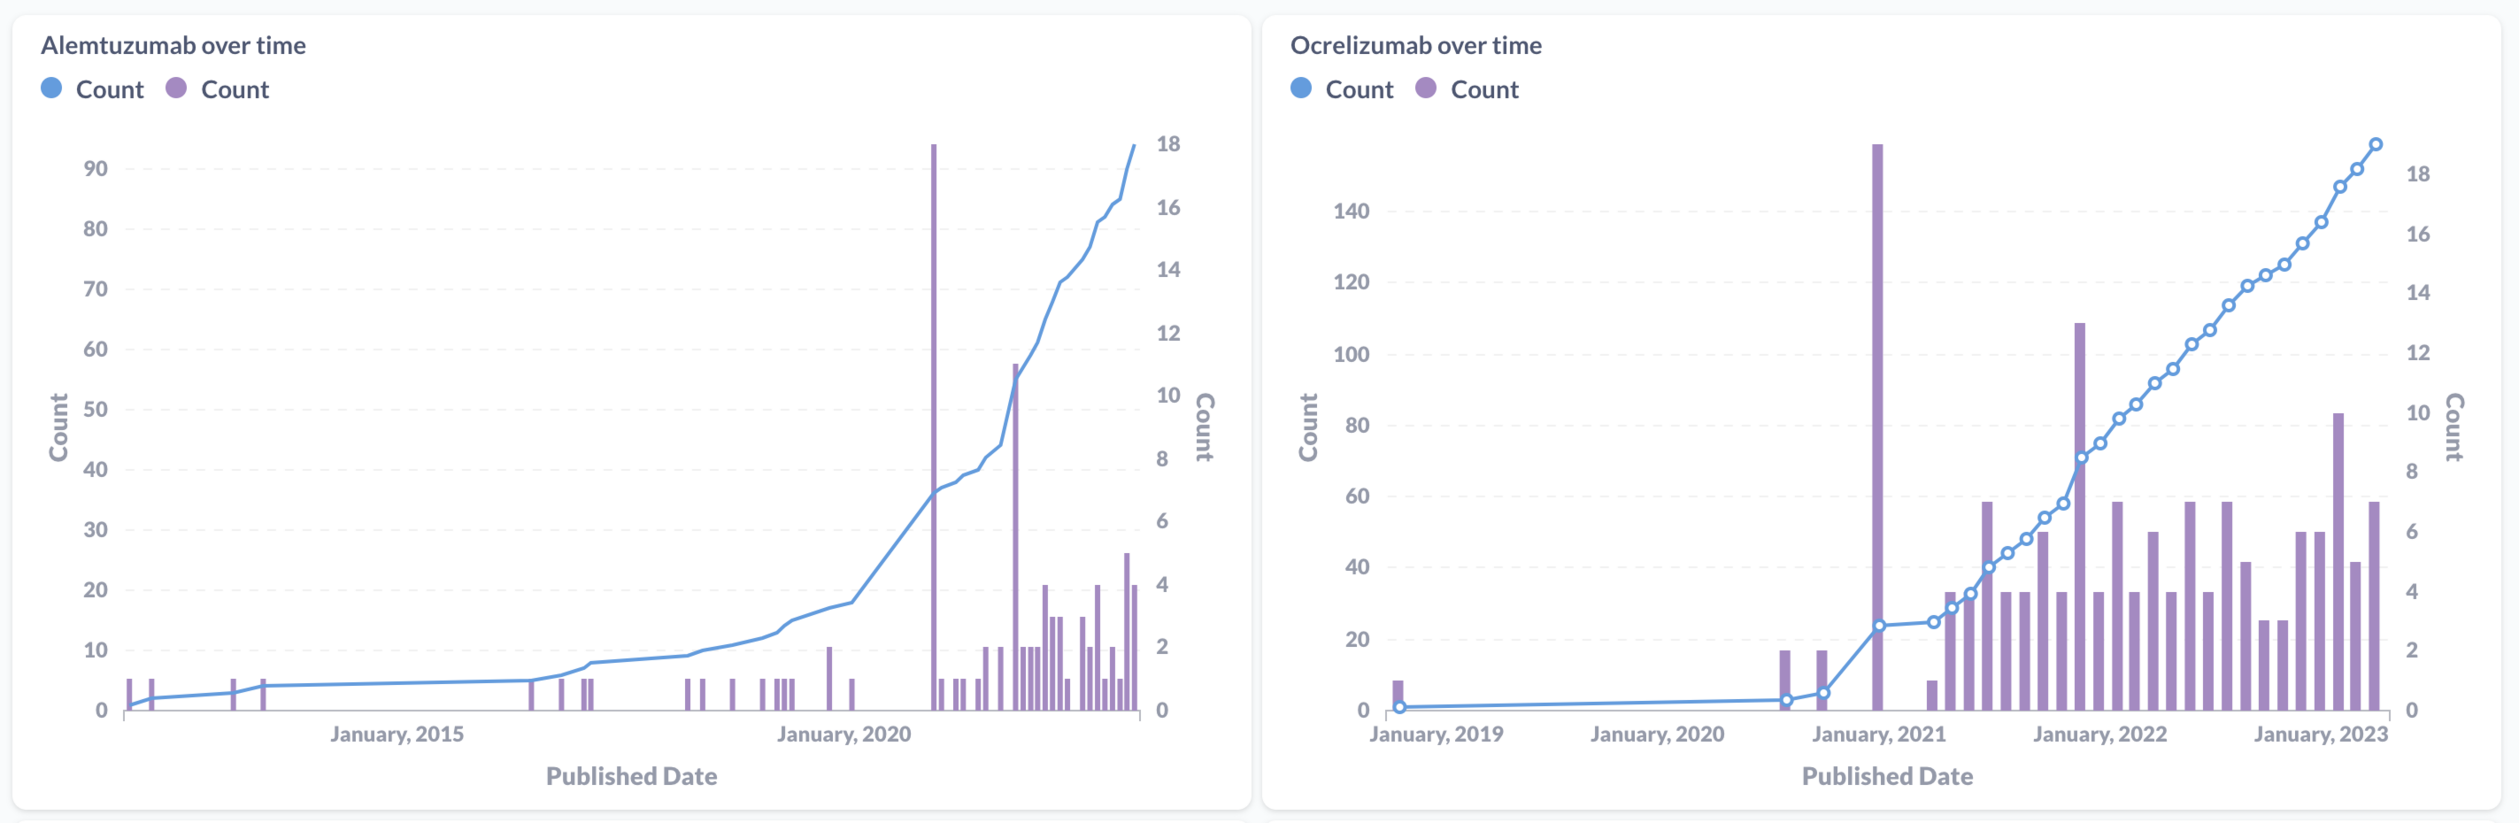Toggle blue Count legend label in Ocrelizumab chart
Image resolution: width=2519 pixels, height=823 pixels.
[x=1359, y=90]
